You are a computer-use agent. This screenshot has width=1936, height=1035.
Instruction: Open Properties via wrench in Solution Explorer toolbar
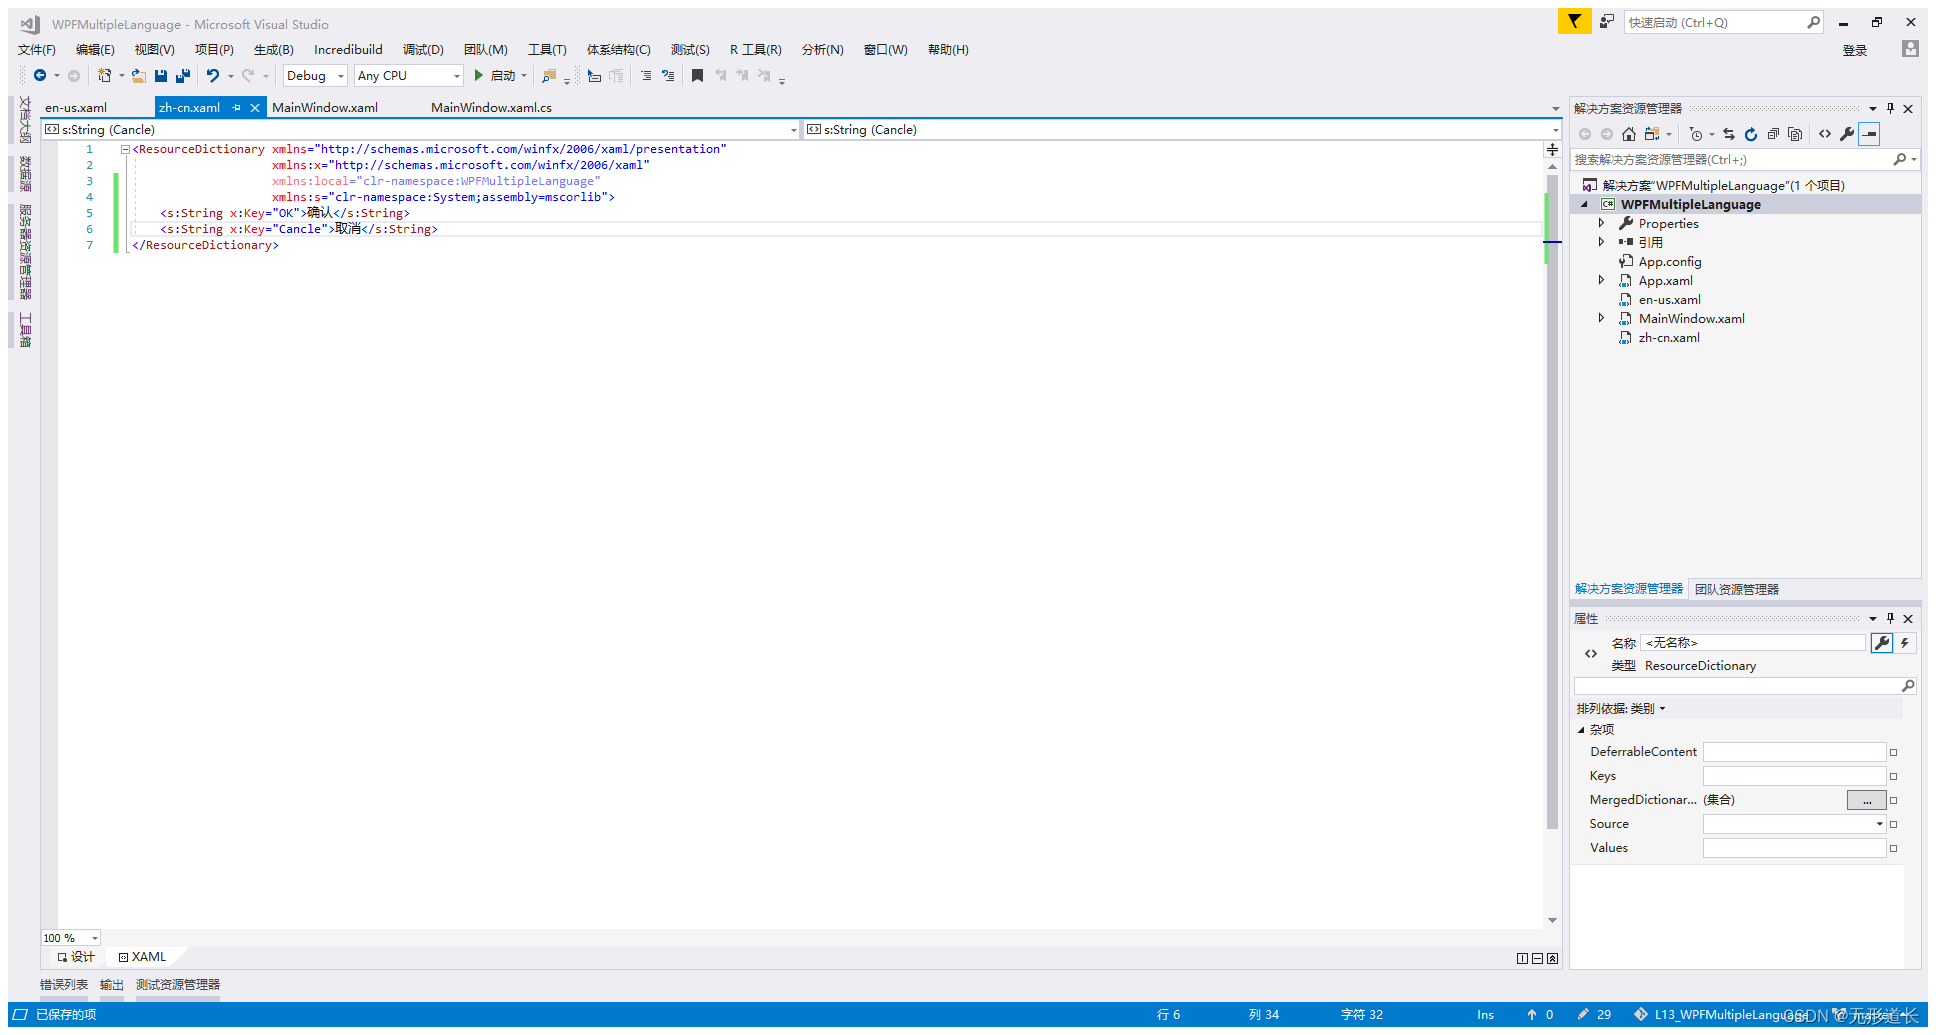pyautogui.click(x=1847, y=134)
